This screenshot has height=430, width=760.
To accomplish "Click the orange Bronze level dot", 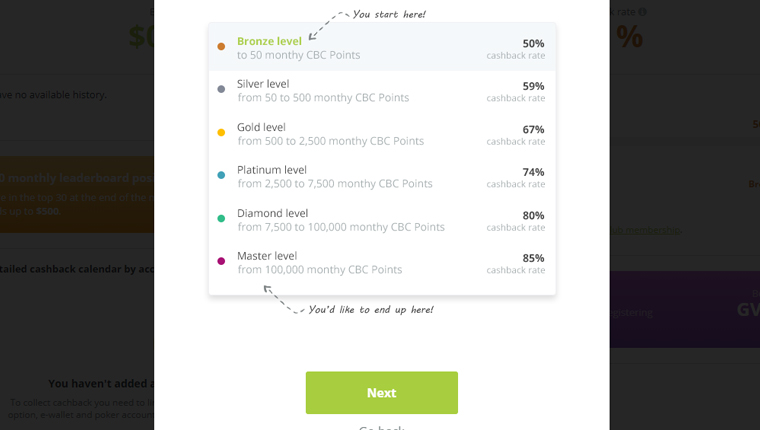I will click(221, 47).
